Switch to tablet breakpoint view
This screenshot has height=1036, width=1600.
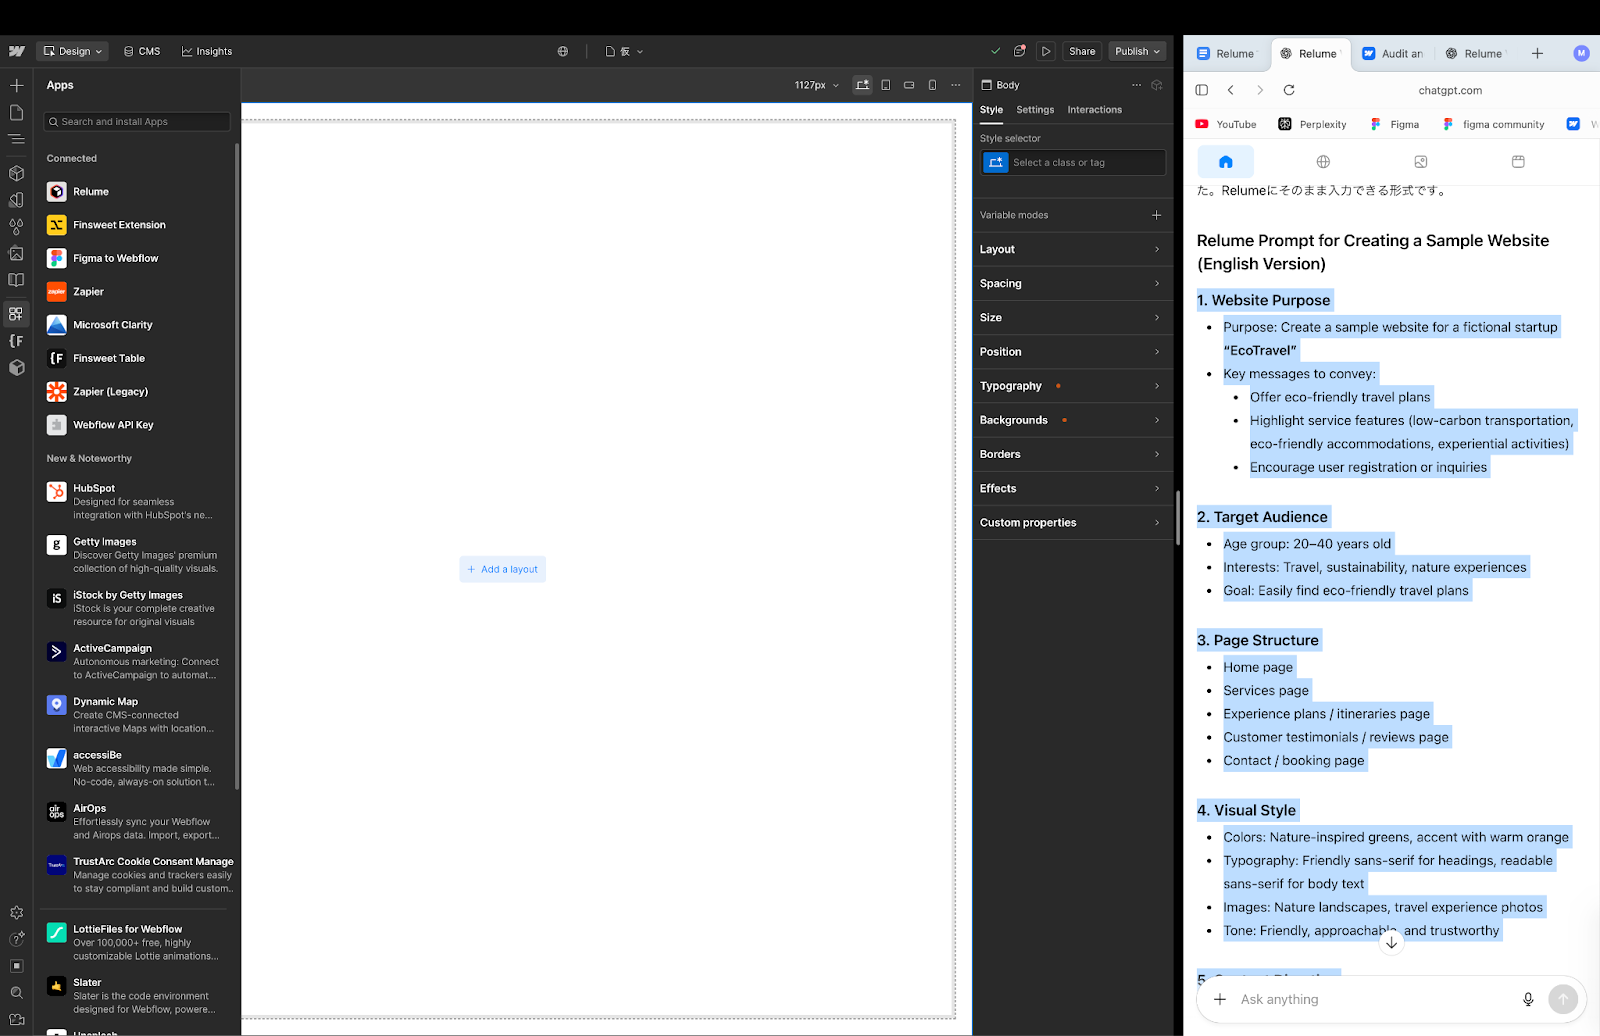pos(886,85)
